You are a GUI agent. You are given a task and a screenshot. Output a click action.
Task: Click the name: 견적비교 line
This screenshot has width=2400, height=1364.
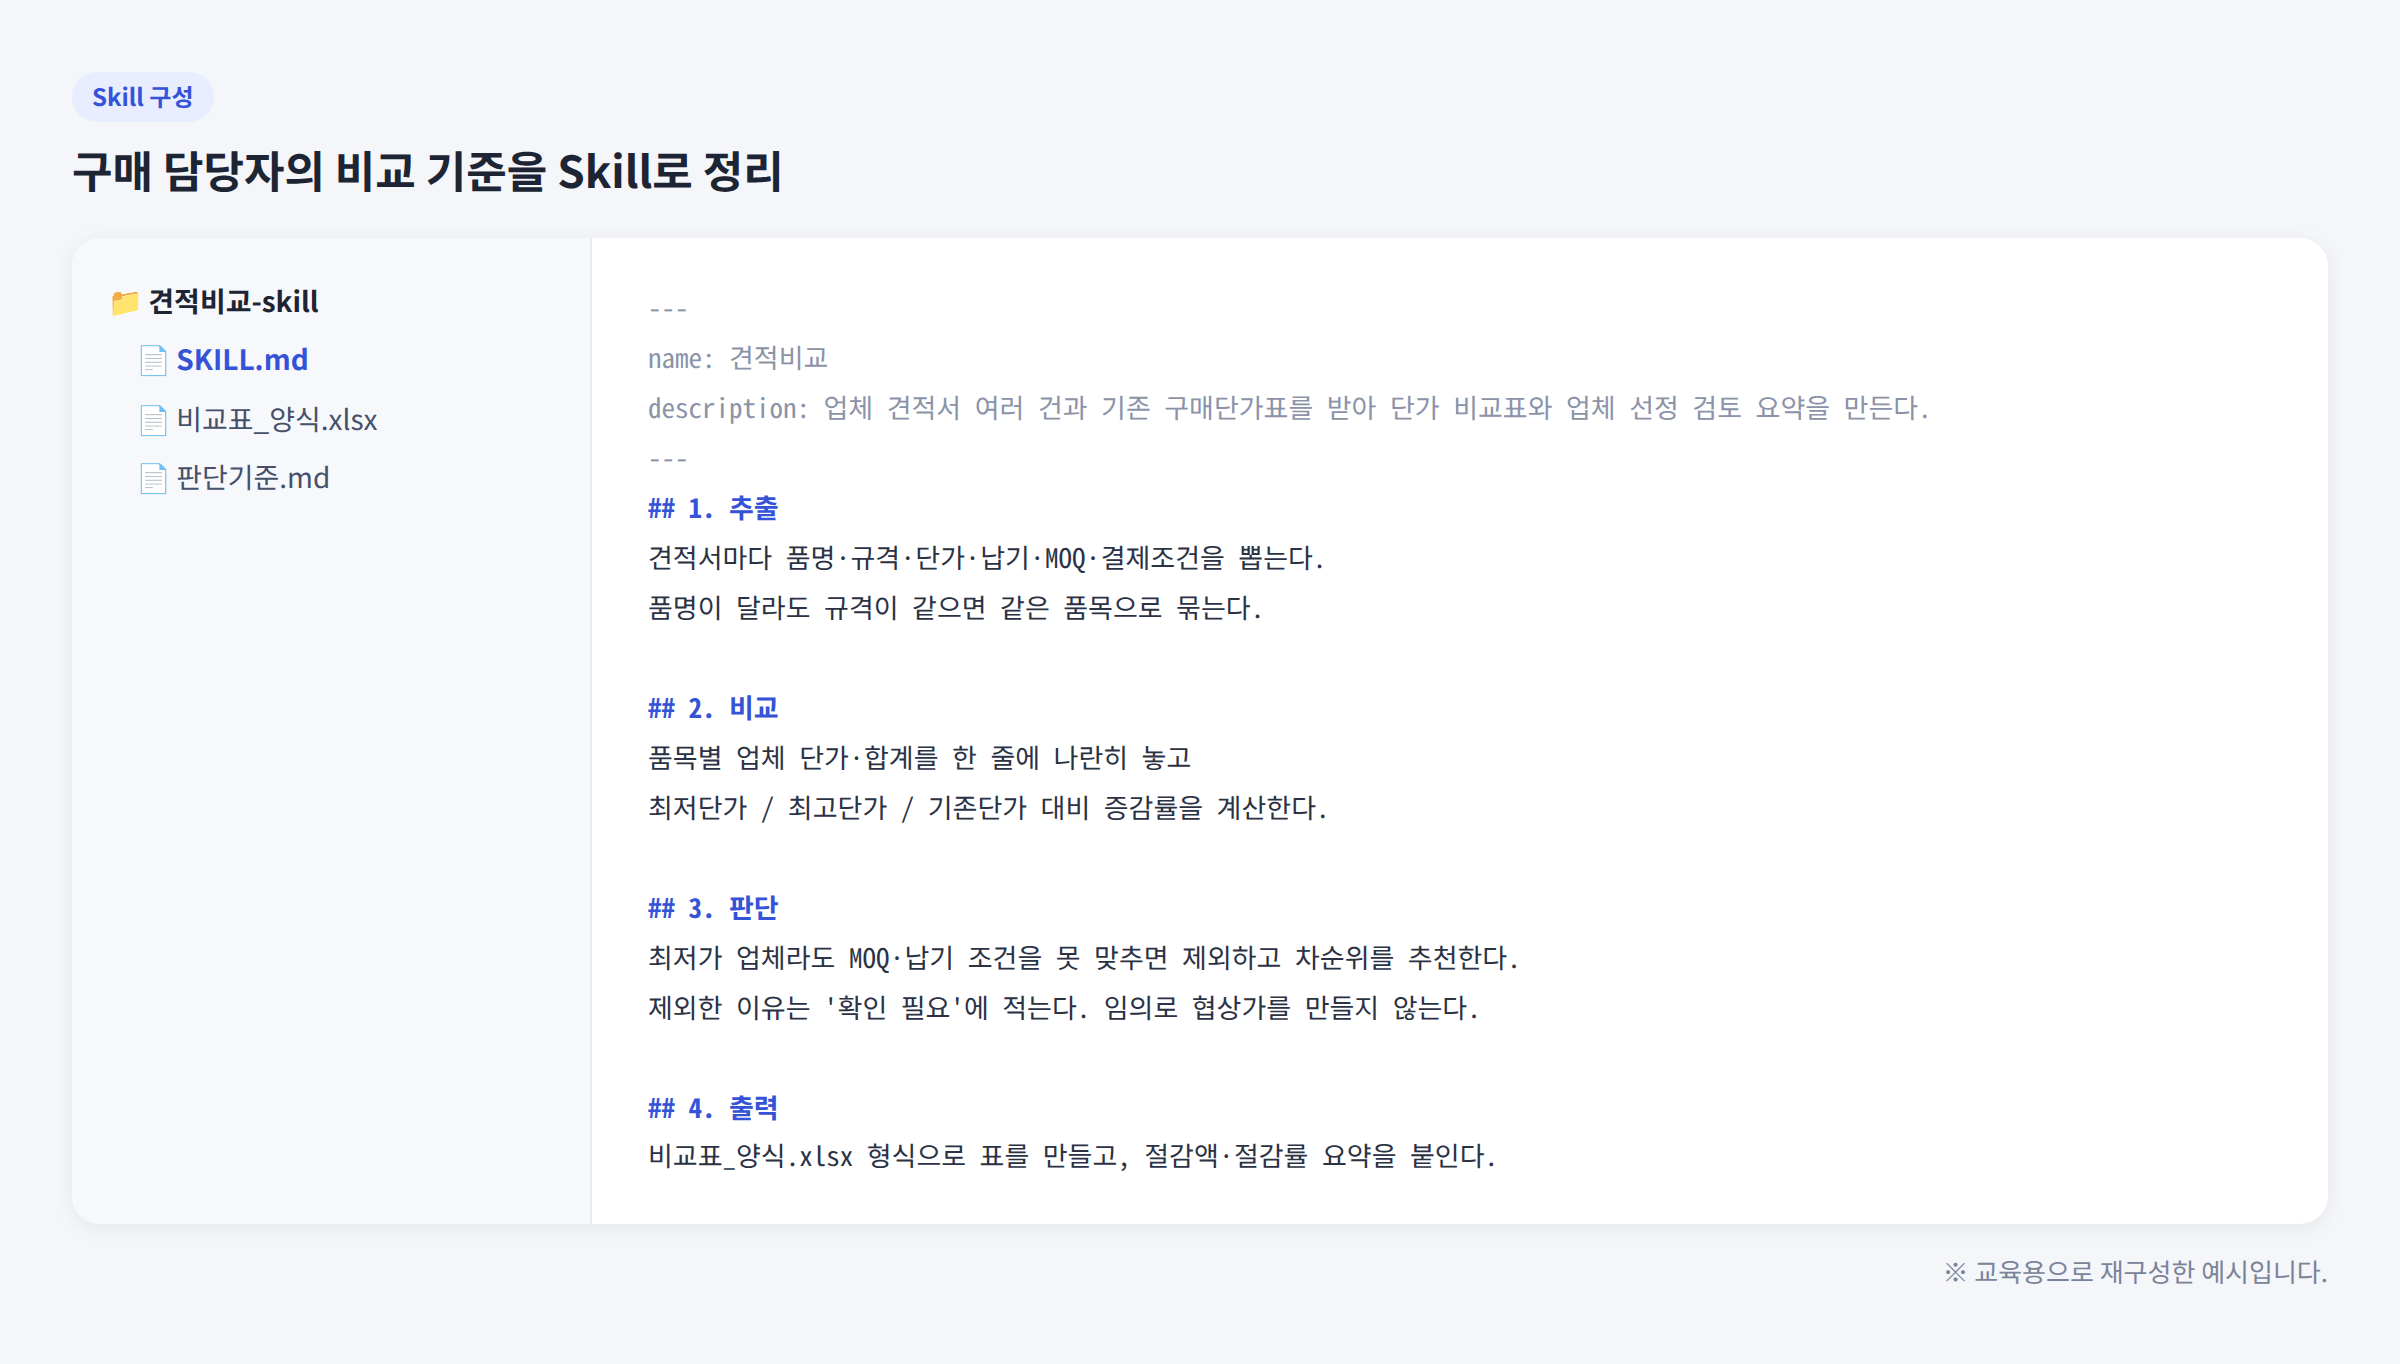738,358
